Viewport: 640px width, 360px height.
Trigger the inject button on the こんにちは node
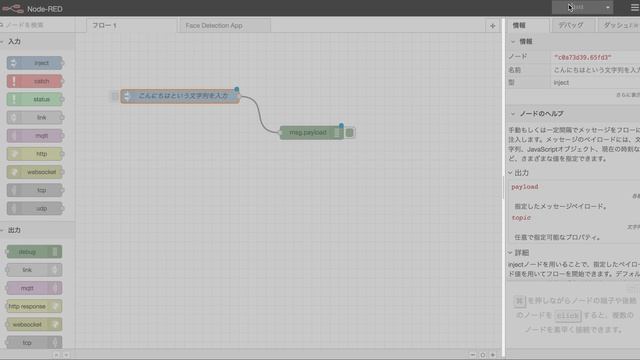115,96
